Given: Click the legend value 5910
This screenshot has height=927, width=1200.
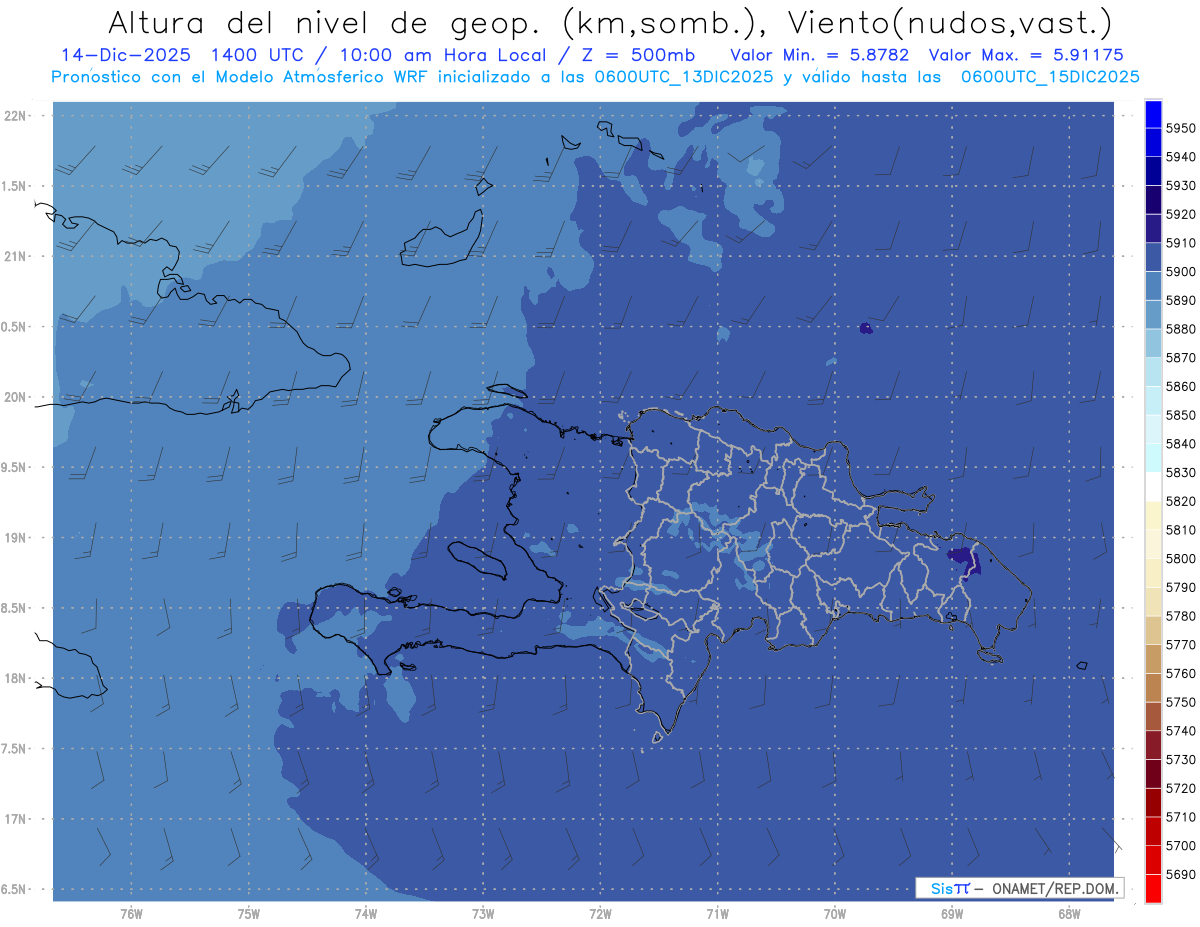Looking at the screenshot, I should pyautogui.click(x=1180, y=243).
